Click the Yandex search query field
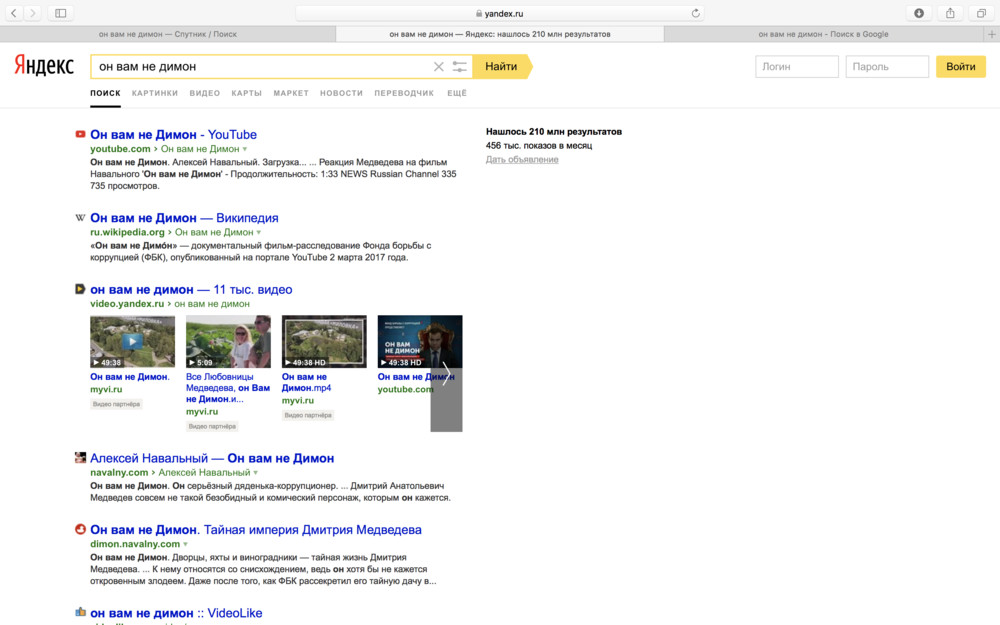1000x625 pixels. (261, 66)
